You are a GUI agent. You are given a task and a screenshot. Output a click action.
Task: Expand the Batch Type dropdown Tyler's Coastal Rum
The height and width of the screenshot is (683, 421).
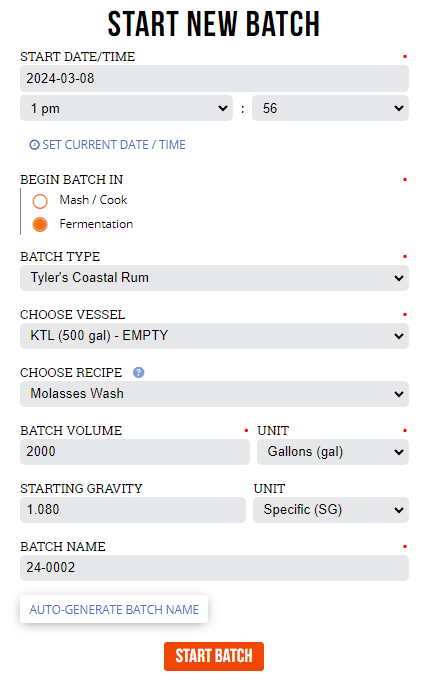point(214,277)
